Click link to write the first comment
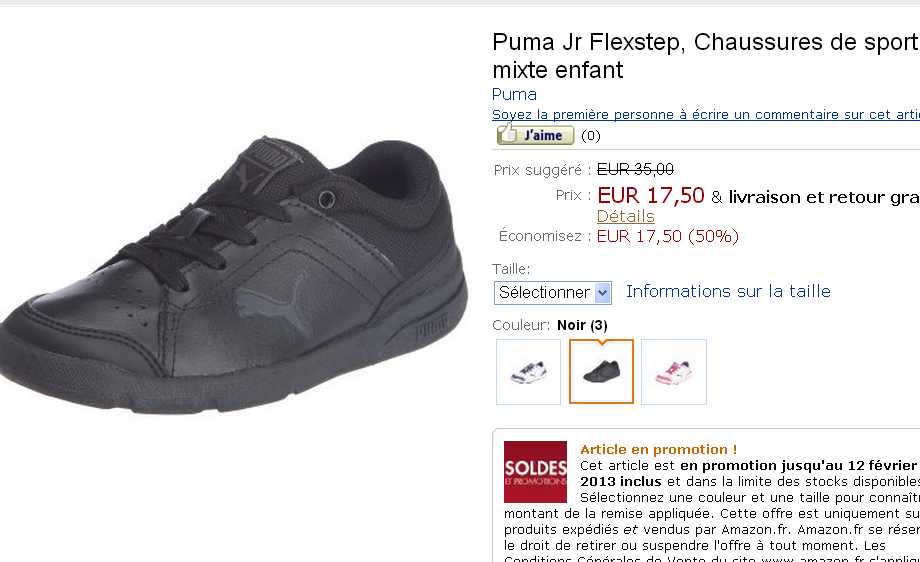 706,114
